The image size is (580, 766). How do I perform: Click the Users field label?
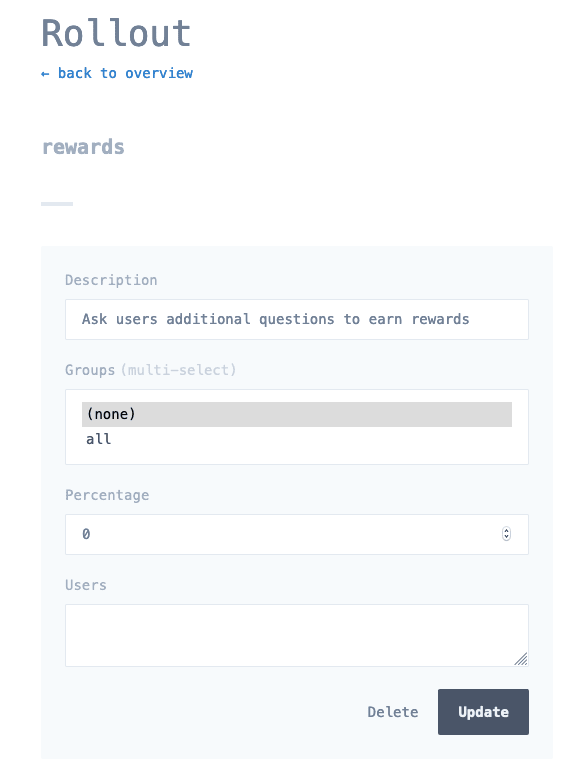(86, 585)
